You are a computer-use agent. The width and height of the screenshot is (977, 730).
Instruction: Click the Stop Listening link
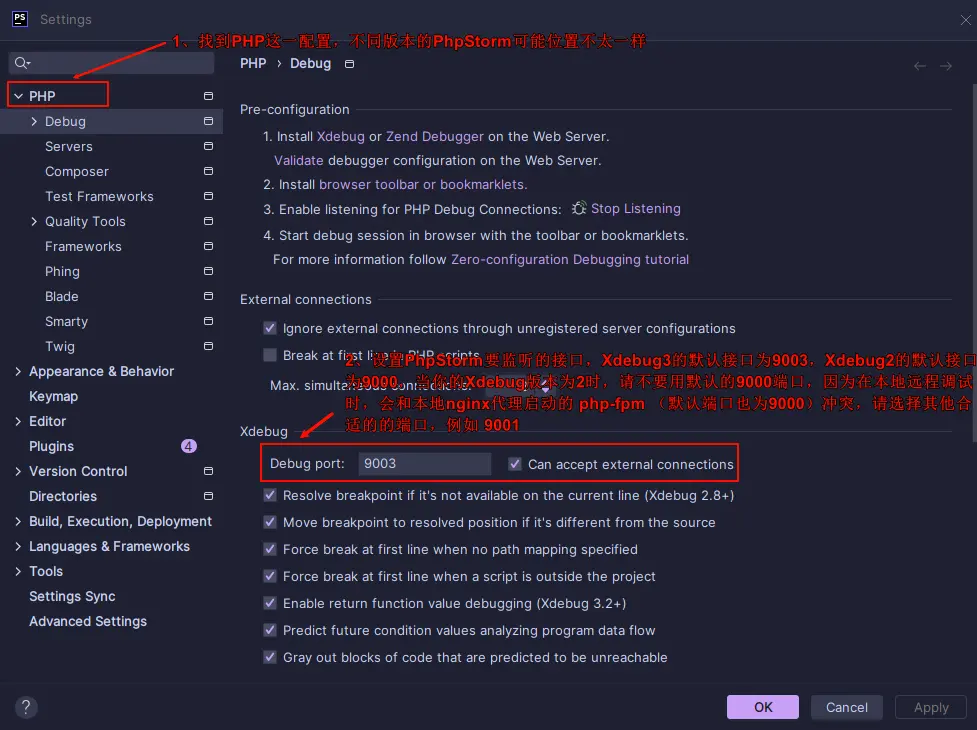636,208
